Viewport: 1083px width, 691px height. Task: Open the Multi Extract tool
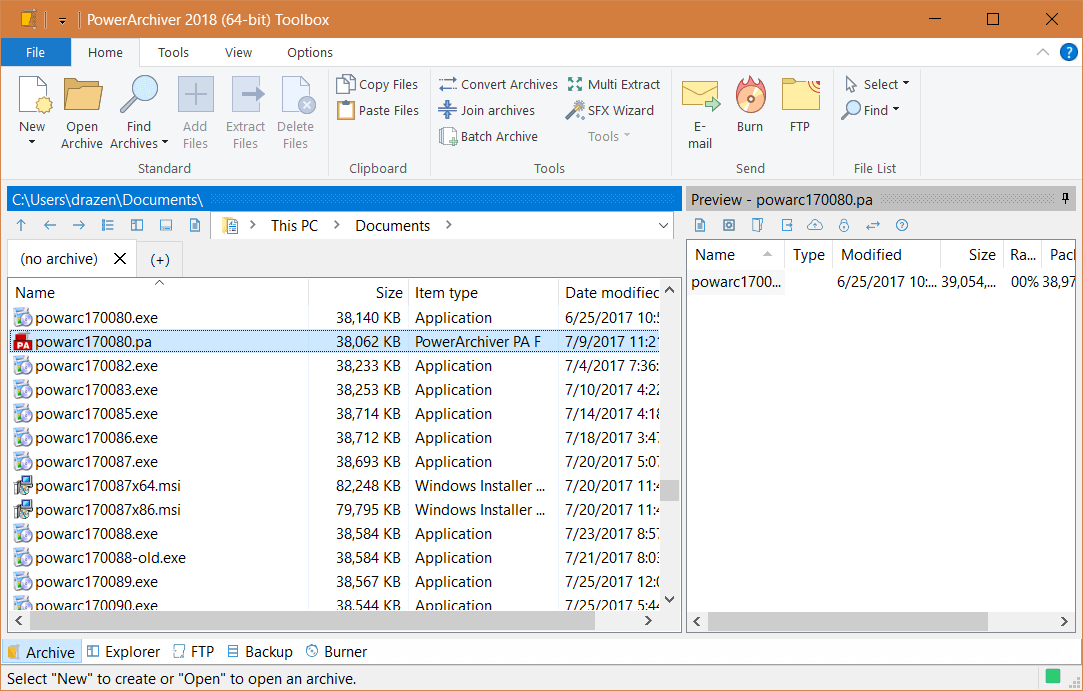point(613,84)
